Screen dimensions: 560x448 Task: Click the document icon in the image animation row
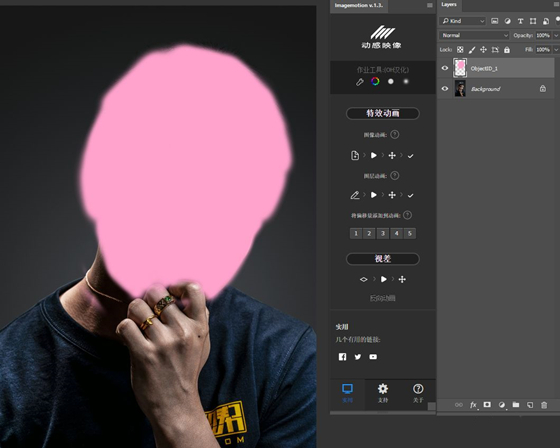click(355, 155)
